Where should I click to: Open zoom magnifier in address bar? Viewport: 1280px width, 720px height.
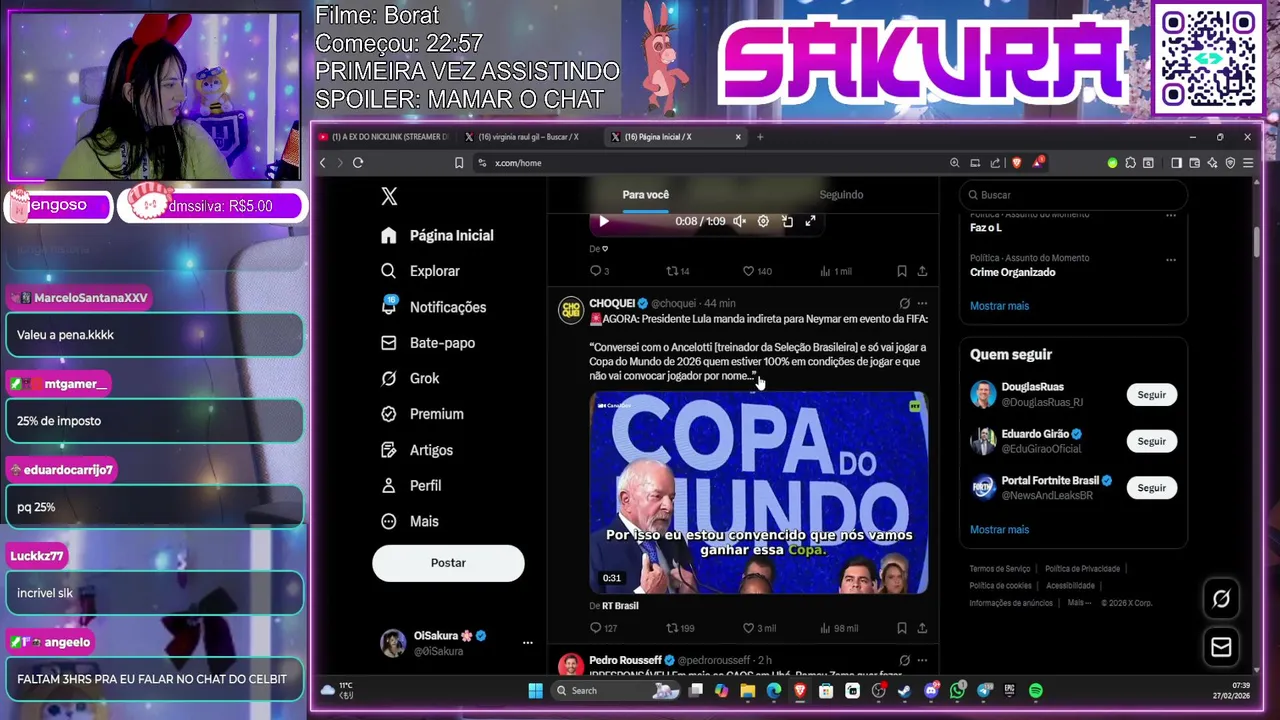(x=954, y=163)
